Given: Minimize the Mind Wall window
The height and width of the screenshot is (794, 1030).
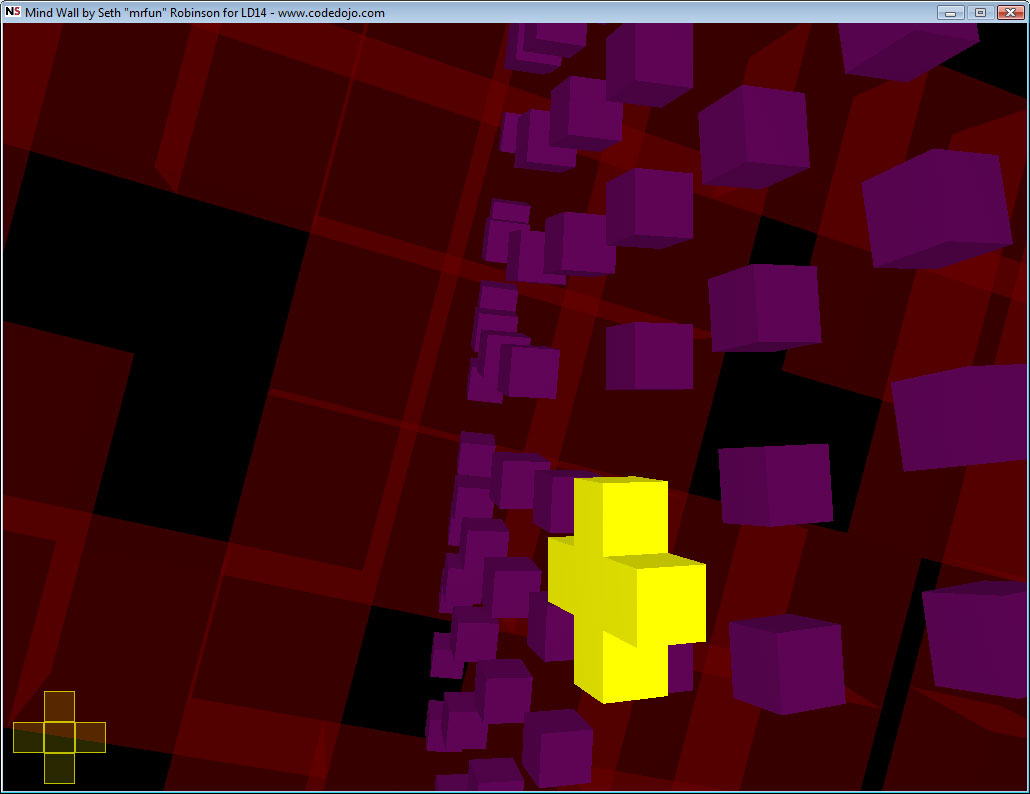Looking at the screenshot, I should click(x=950, y=12).
